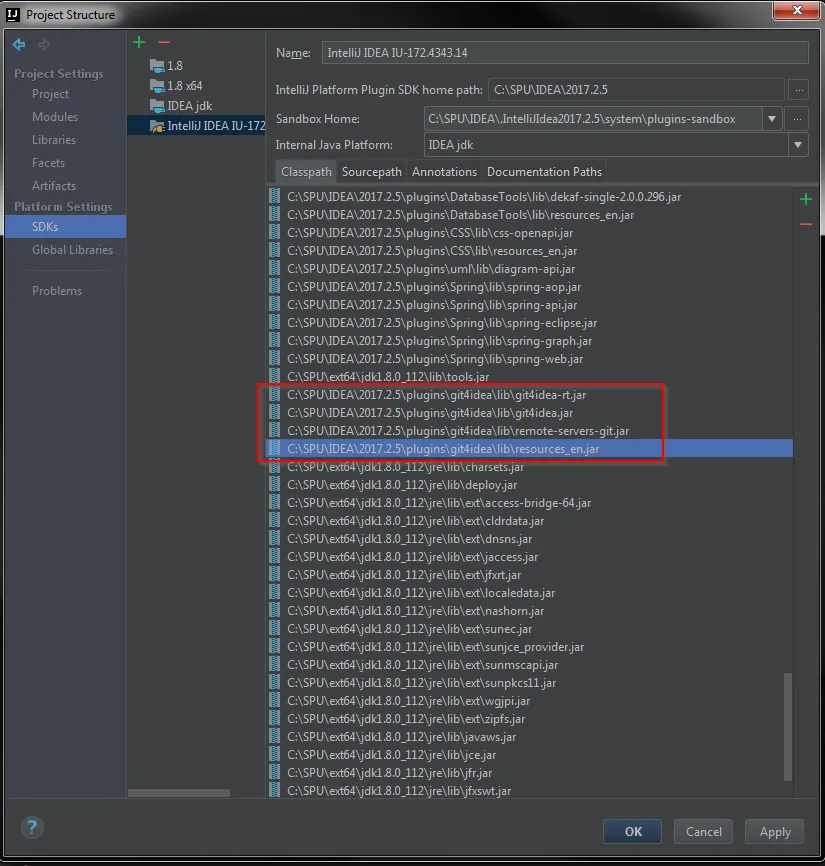
Task: Open the Artifacts settings page
Action: pos(54,186)
